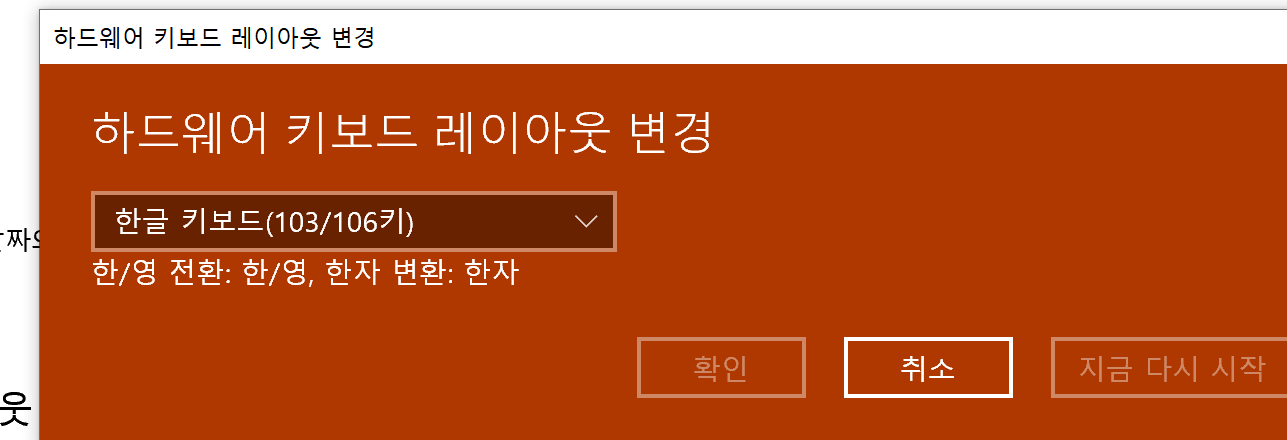The width and height of the screenshot is (1287, 440).
Task: Confirm with the 확인 button
Action: (721, 367)
